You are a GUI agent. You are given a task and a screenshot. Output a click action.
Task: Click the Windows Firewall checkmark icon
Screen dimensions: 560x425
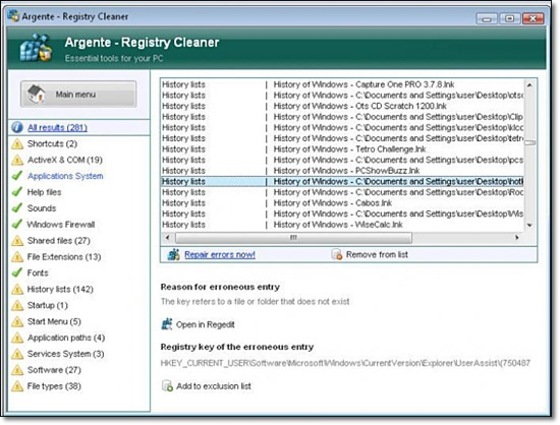pyautogui.click(x=17, y=224)
